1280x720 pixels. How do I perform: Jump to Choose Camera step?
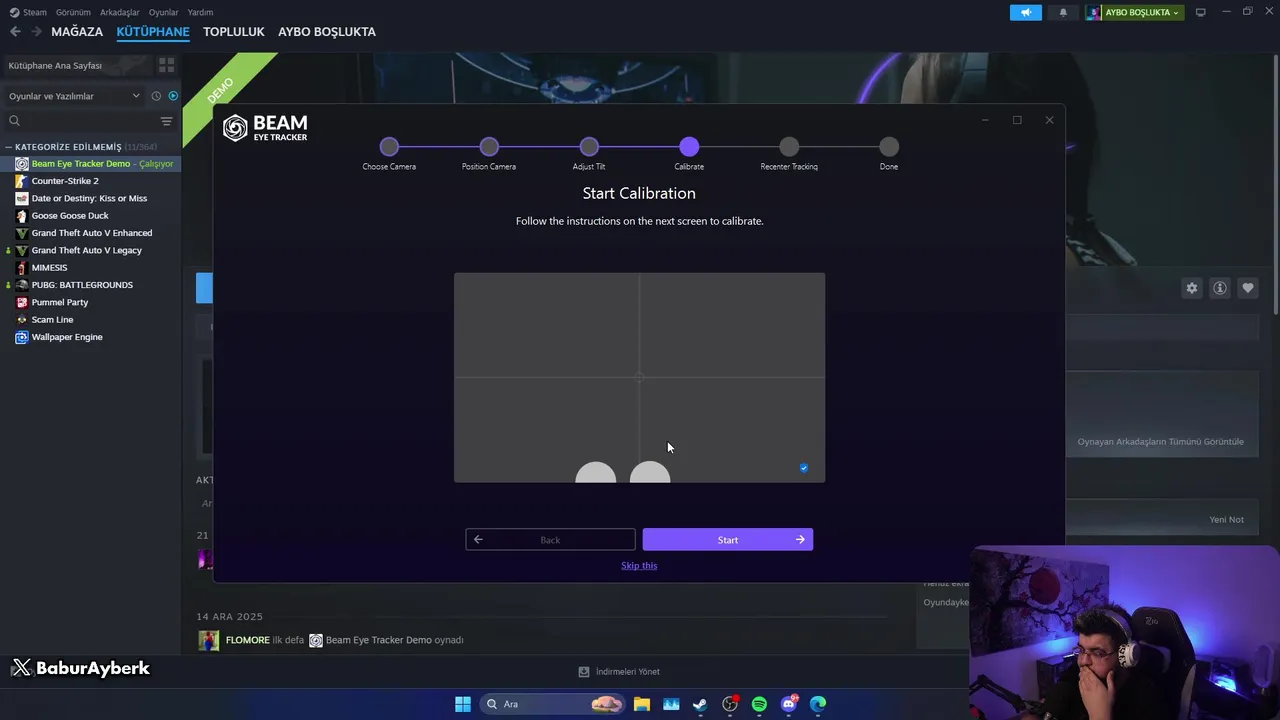(x=389, y=147)
